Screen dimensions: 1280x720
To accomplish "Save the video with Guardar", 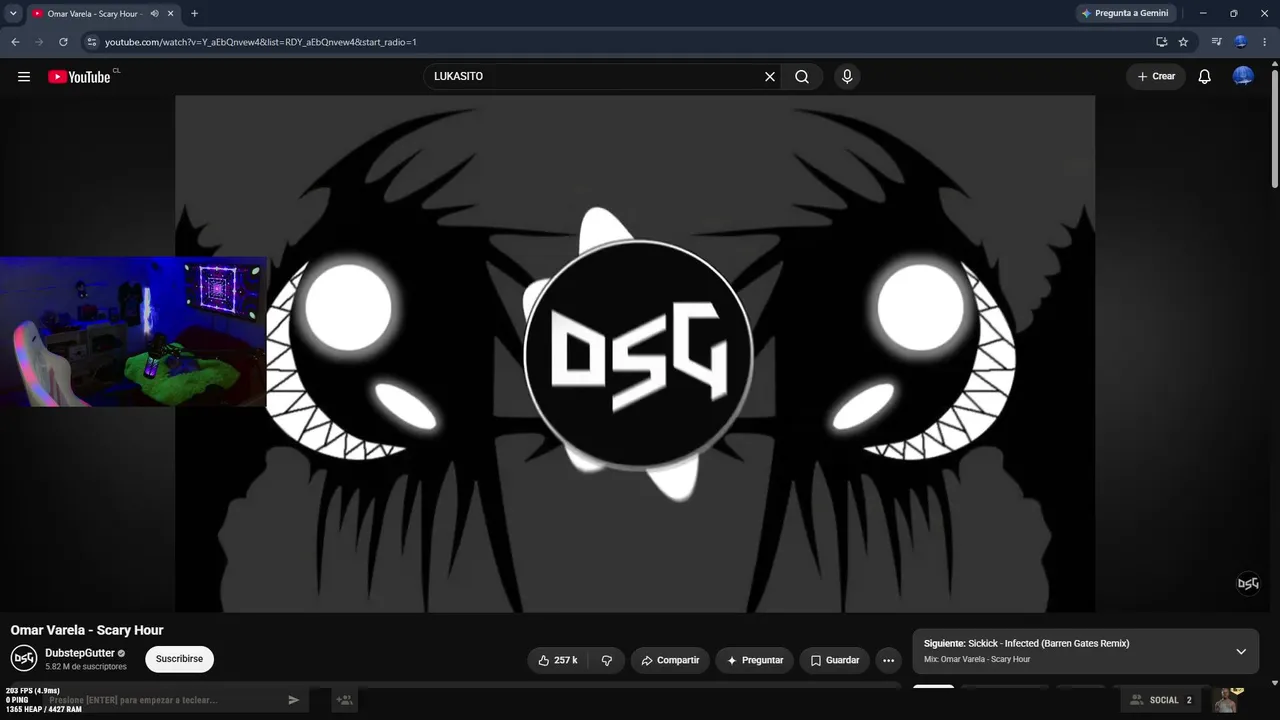I will pos(835,660).
